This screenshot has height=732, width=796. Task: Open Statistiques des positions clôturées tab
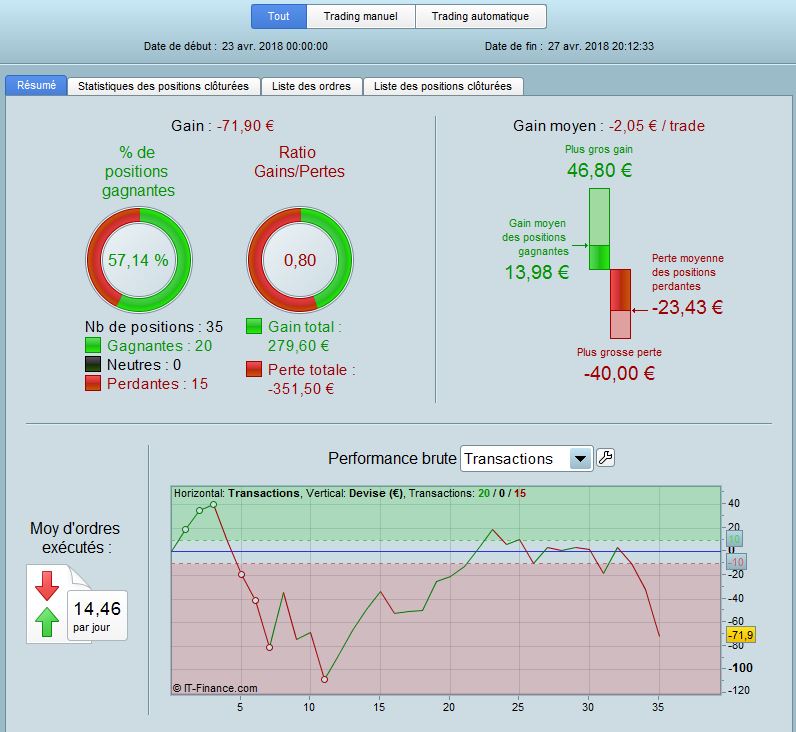[x=163, y=86]
